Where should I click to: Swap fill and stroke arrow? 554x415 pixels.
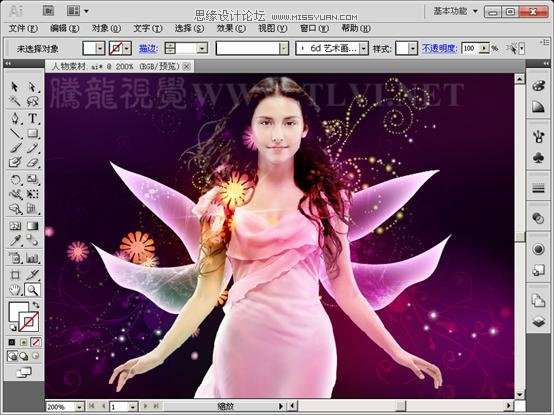click(x=36, y=305)
